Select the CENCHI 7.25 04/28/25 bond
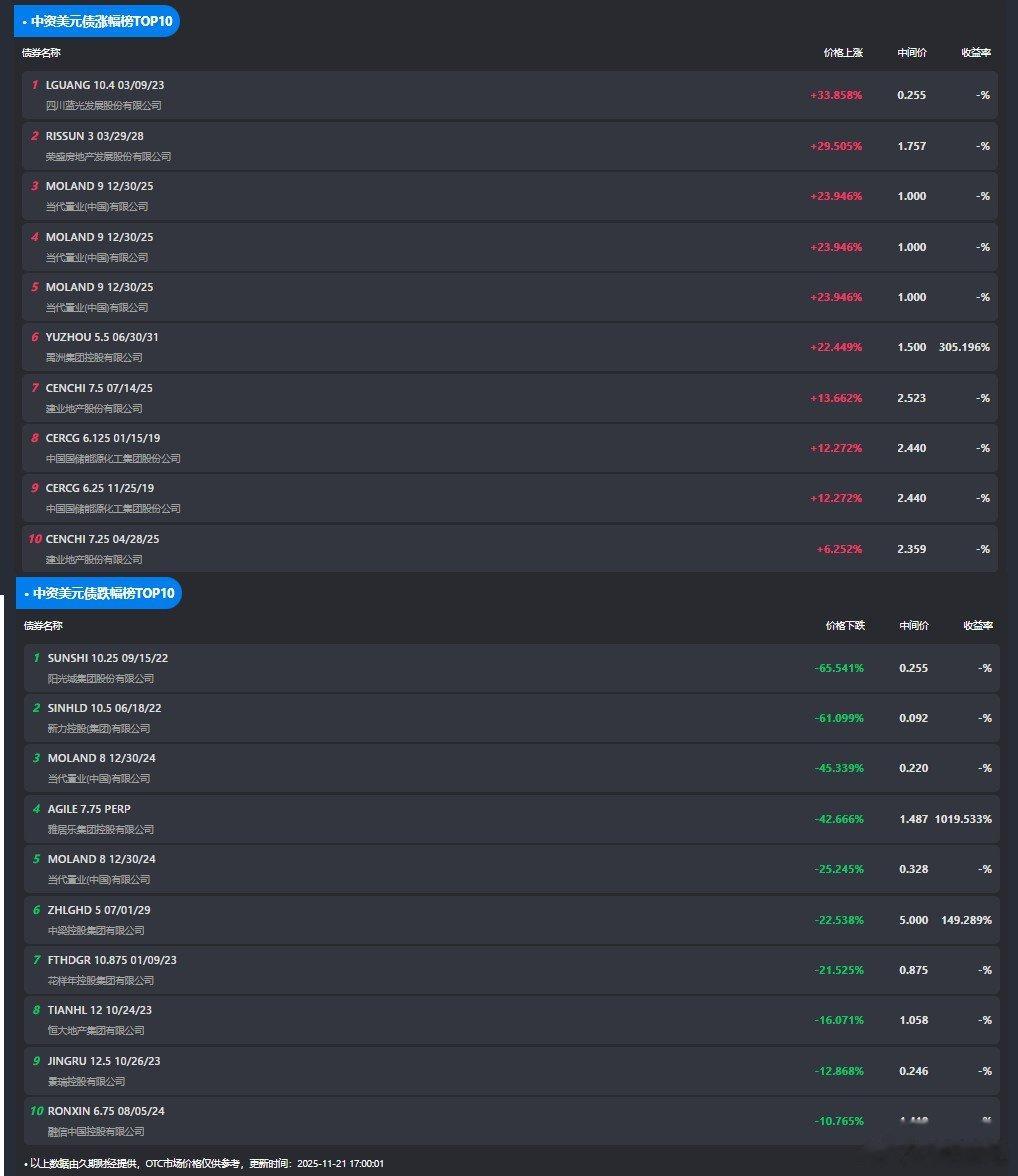1018x1176 pixels. click(x=102, y=539)
